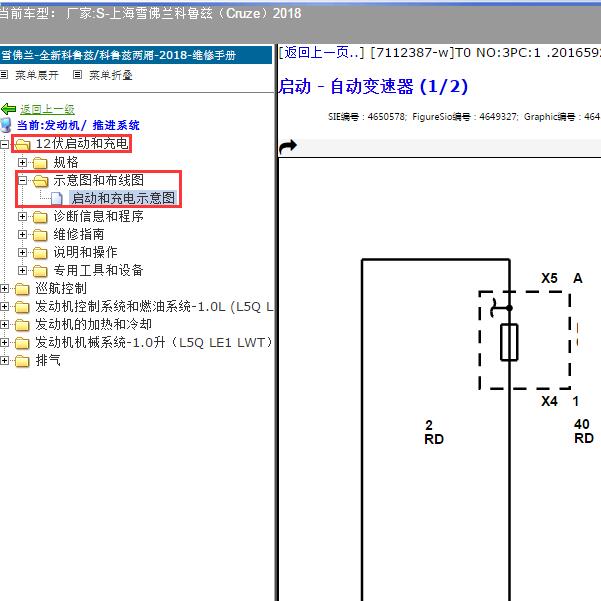Click the menu expand icon beside 菜单展开
The image size is (601, 601).
[x=4, y=75]
